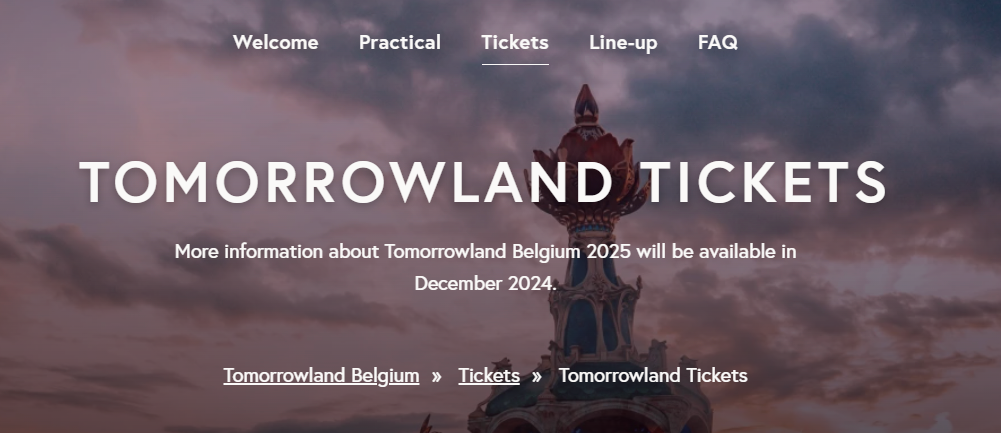1001x433 pixels.
Task: Click the white underline beneath Tickets tab
Action: (515, 65)
